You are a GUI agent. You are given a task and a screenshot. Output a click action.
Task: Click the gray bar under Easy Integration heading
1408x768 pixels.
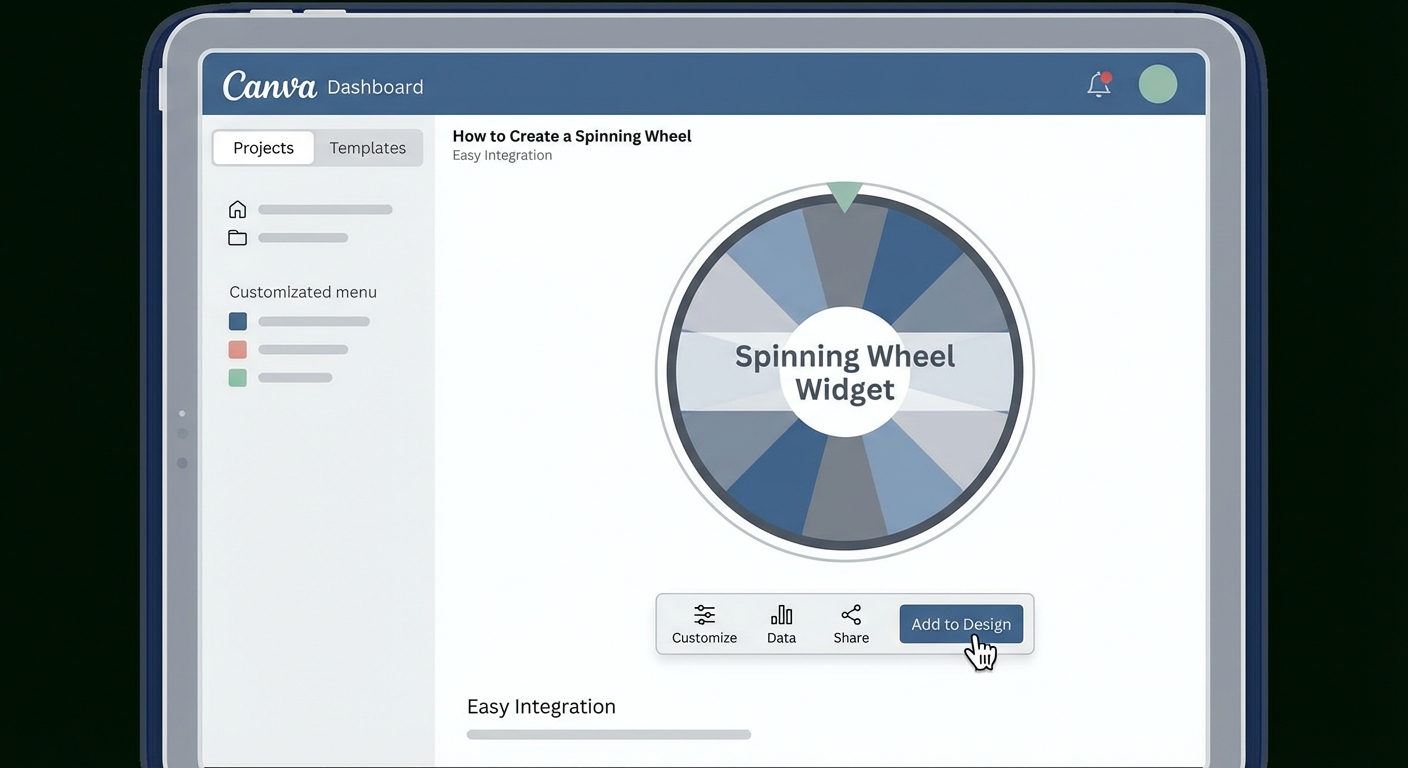tap(608, 735)
